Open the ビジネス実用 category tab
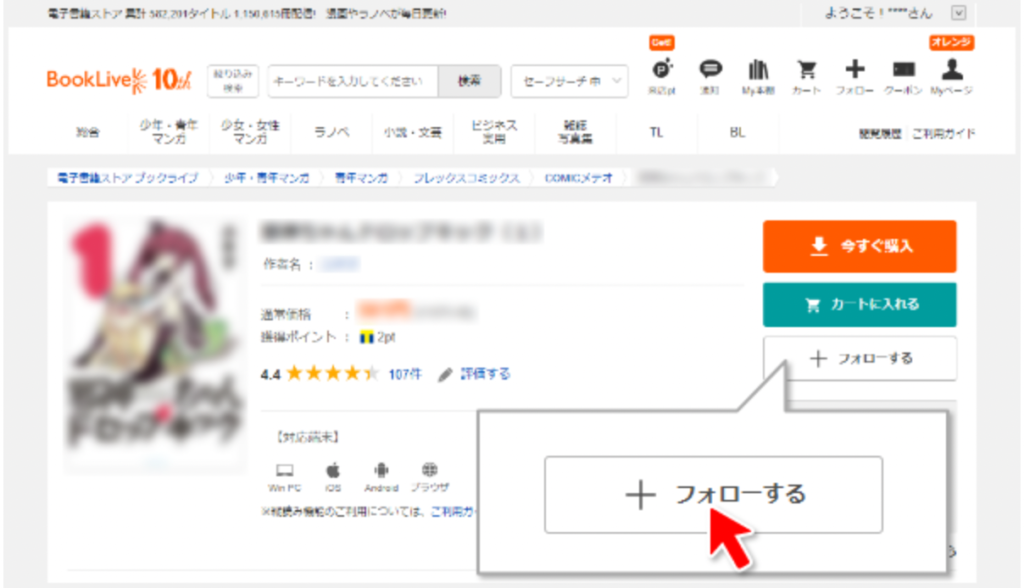Image resolution: width=1024 pixels, height=588 pixels. click(494, 133)
